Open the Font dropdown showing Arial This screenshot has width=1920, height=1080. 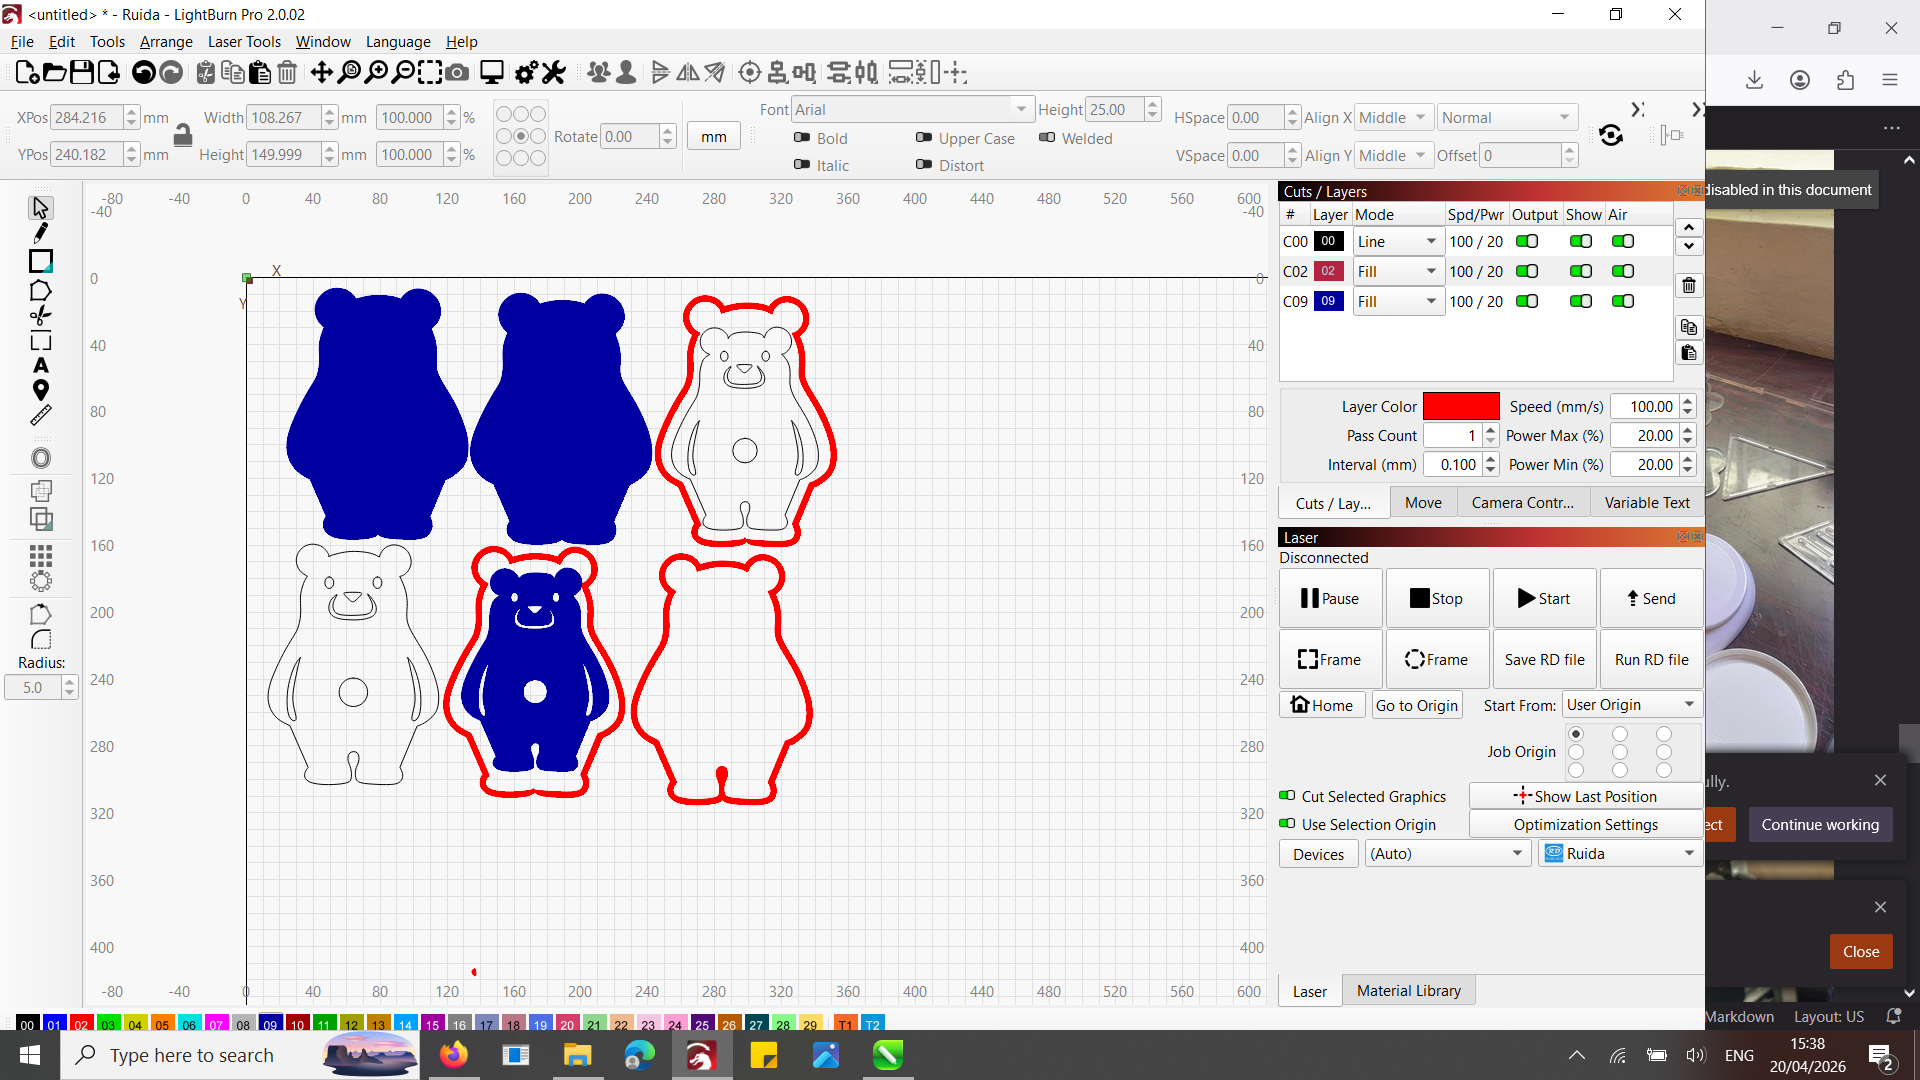pos(910,109)
